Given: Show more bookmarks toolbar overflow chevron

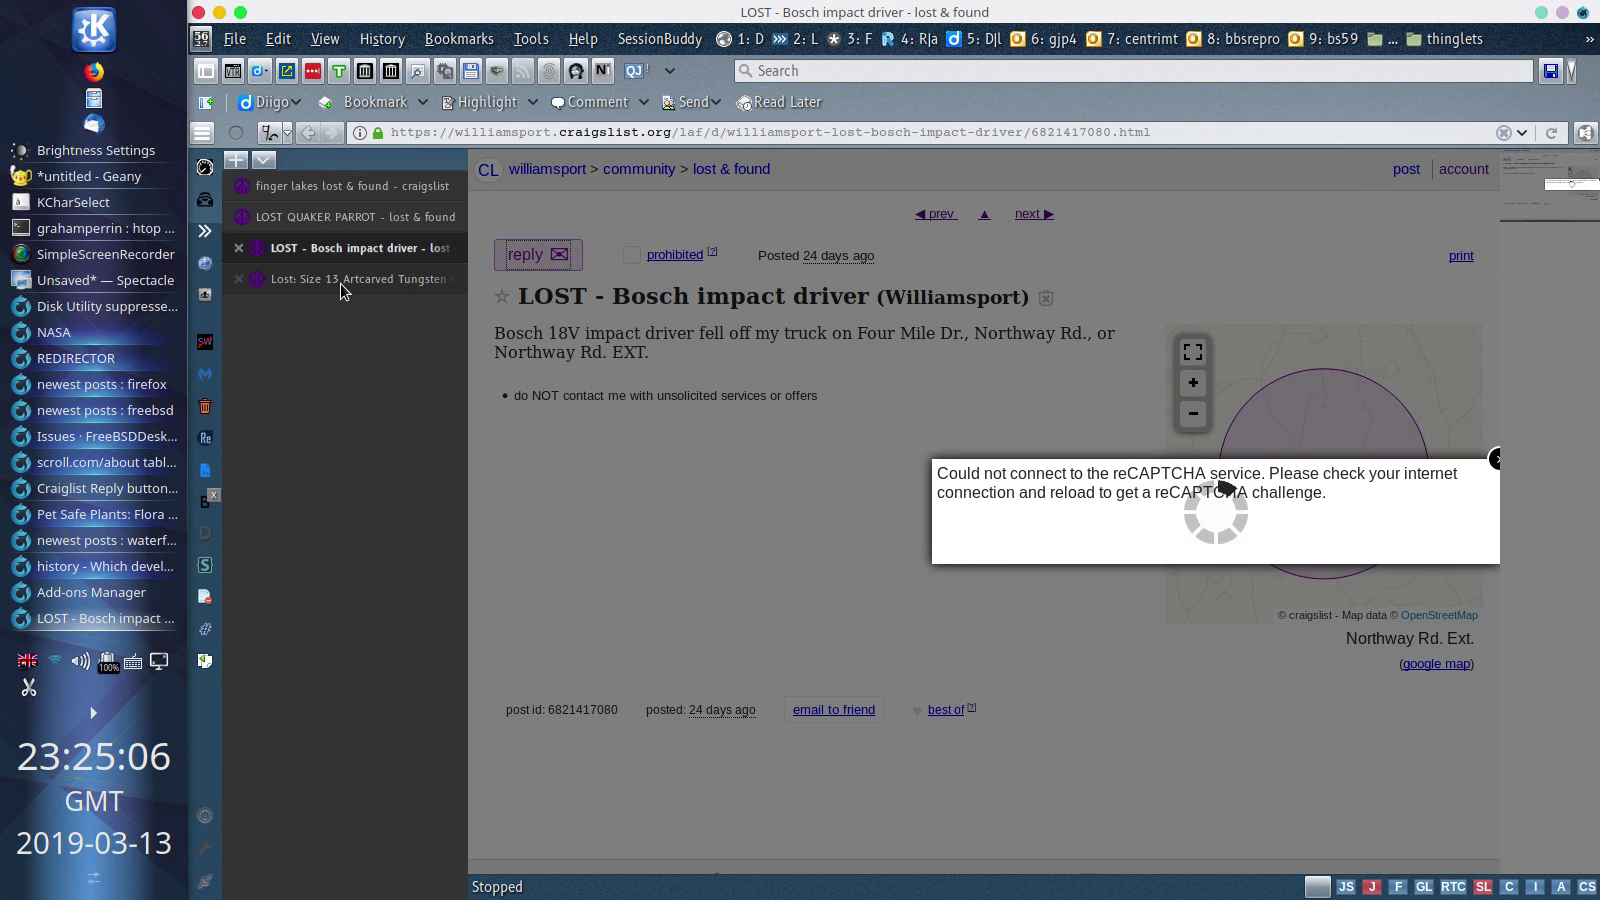Looking at the screenshot, I should coord(1589,39).
